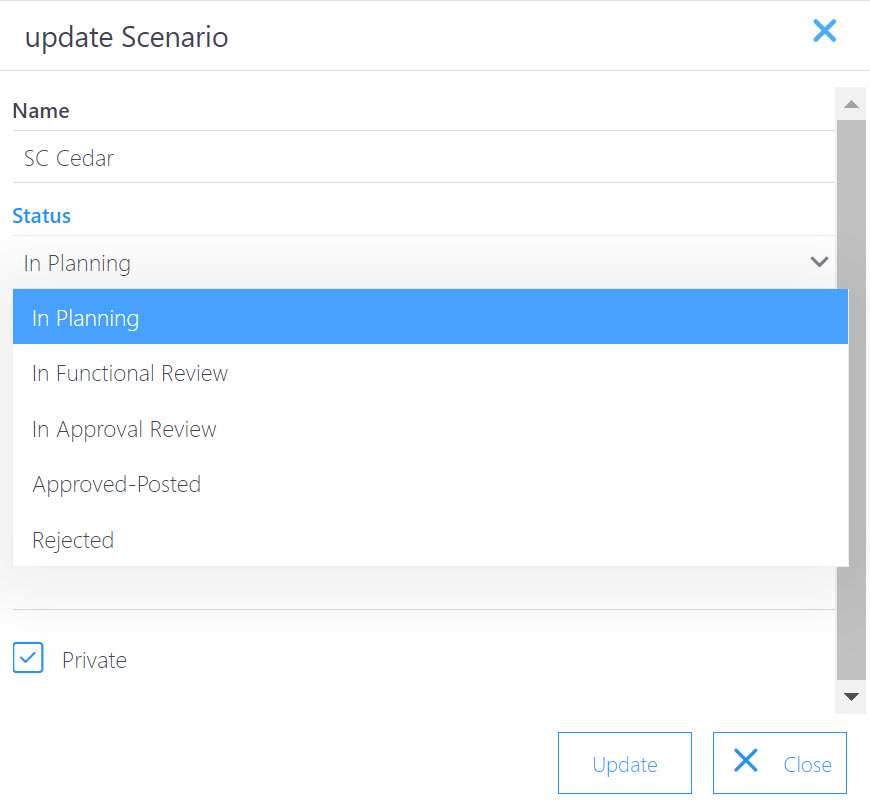Choose Rejected from the status list
Screen dimensions: 870x802
coord(73,540)
